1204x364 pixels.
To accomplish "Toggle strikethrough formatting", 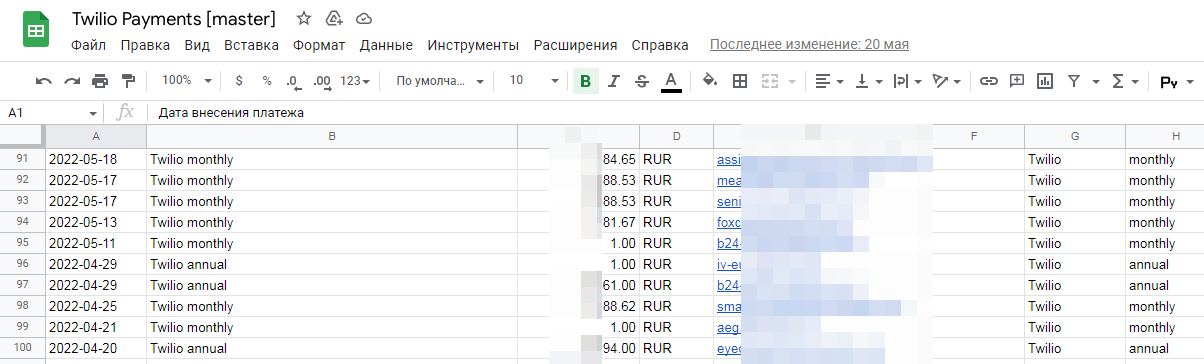I will tap(642, 81).
